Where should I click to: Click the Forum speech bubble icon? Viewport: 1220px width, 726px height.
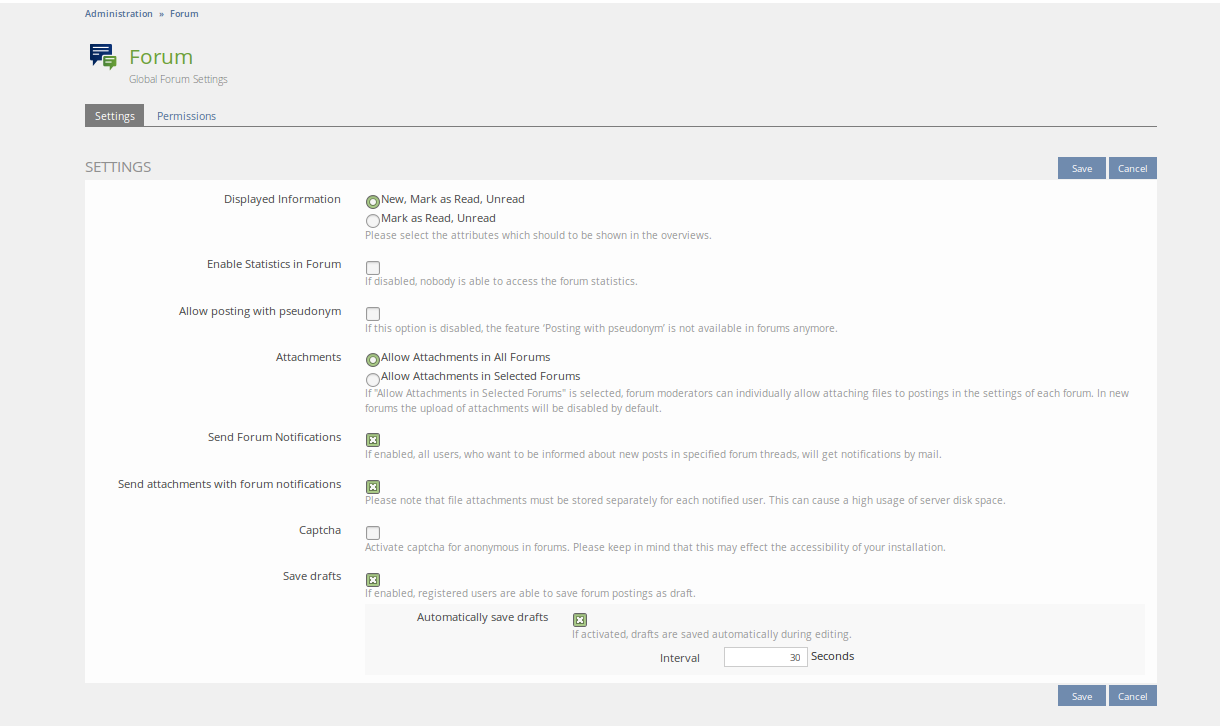(x=102, y=57)
